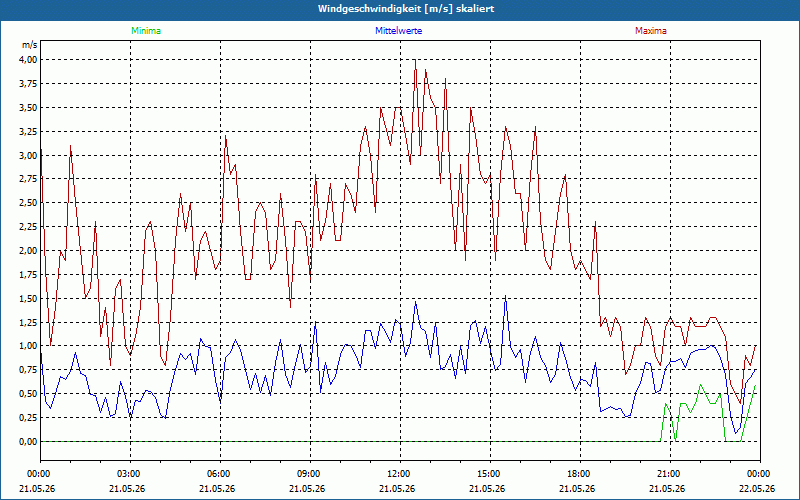Click the 06:00 time axis label
Viewport: 800px width, 500px height.
click(x=220, y=474)
